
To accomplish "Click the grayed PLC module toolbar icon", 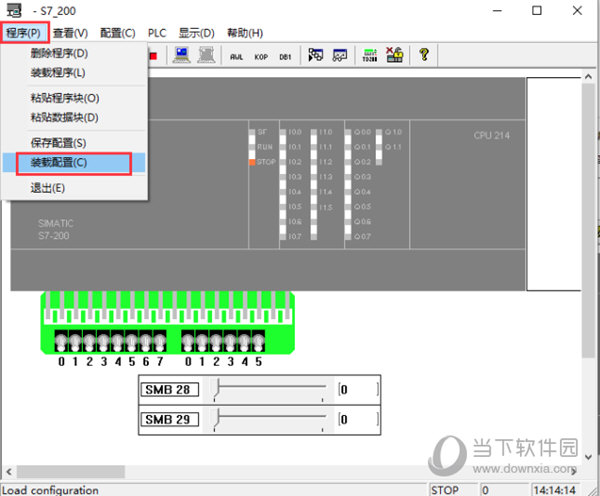I will pos(207,55).
